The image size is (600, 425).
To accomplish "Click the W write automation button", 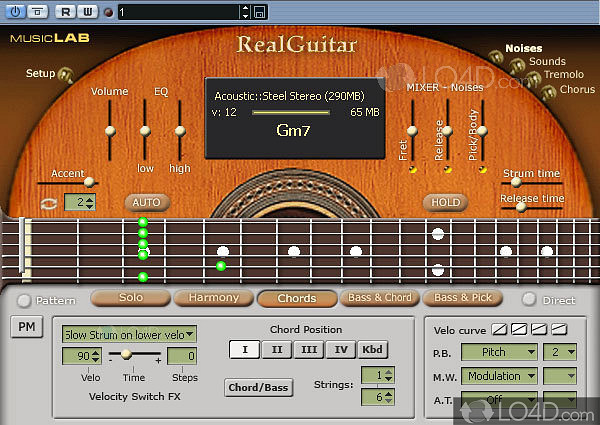I will click(88, 11).
